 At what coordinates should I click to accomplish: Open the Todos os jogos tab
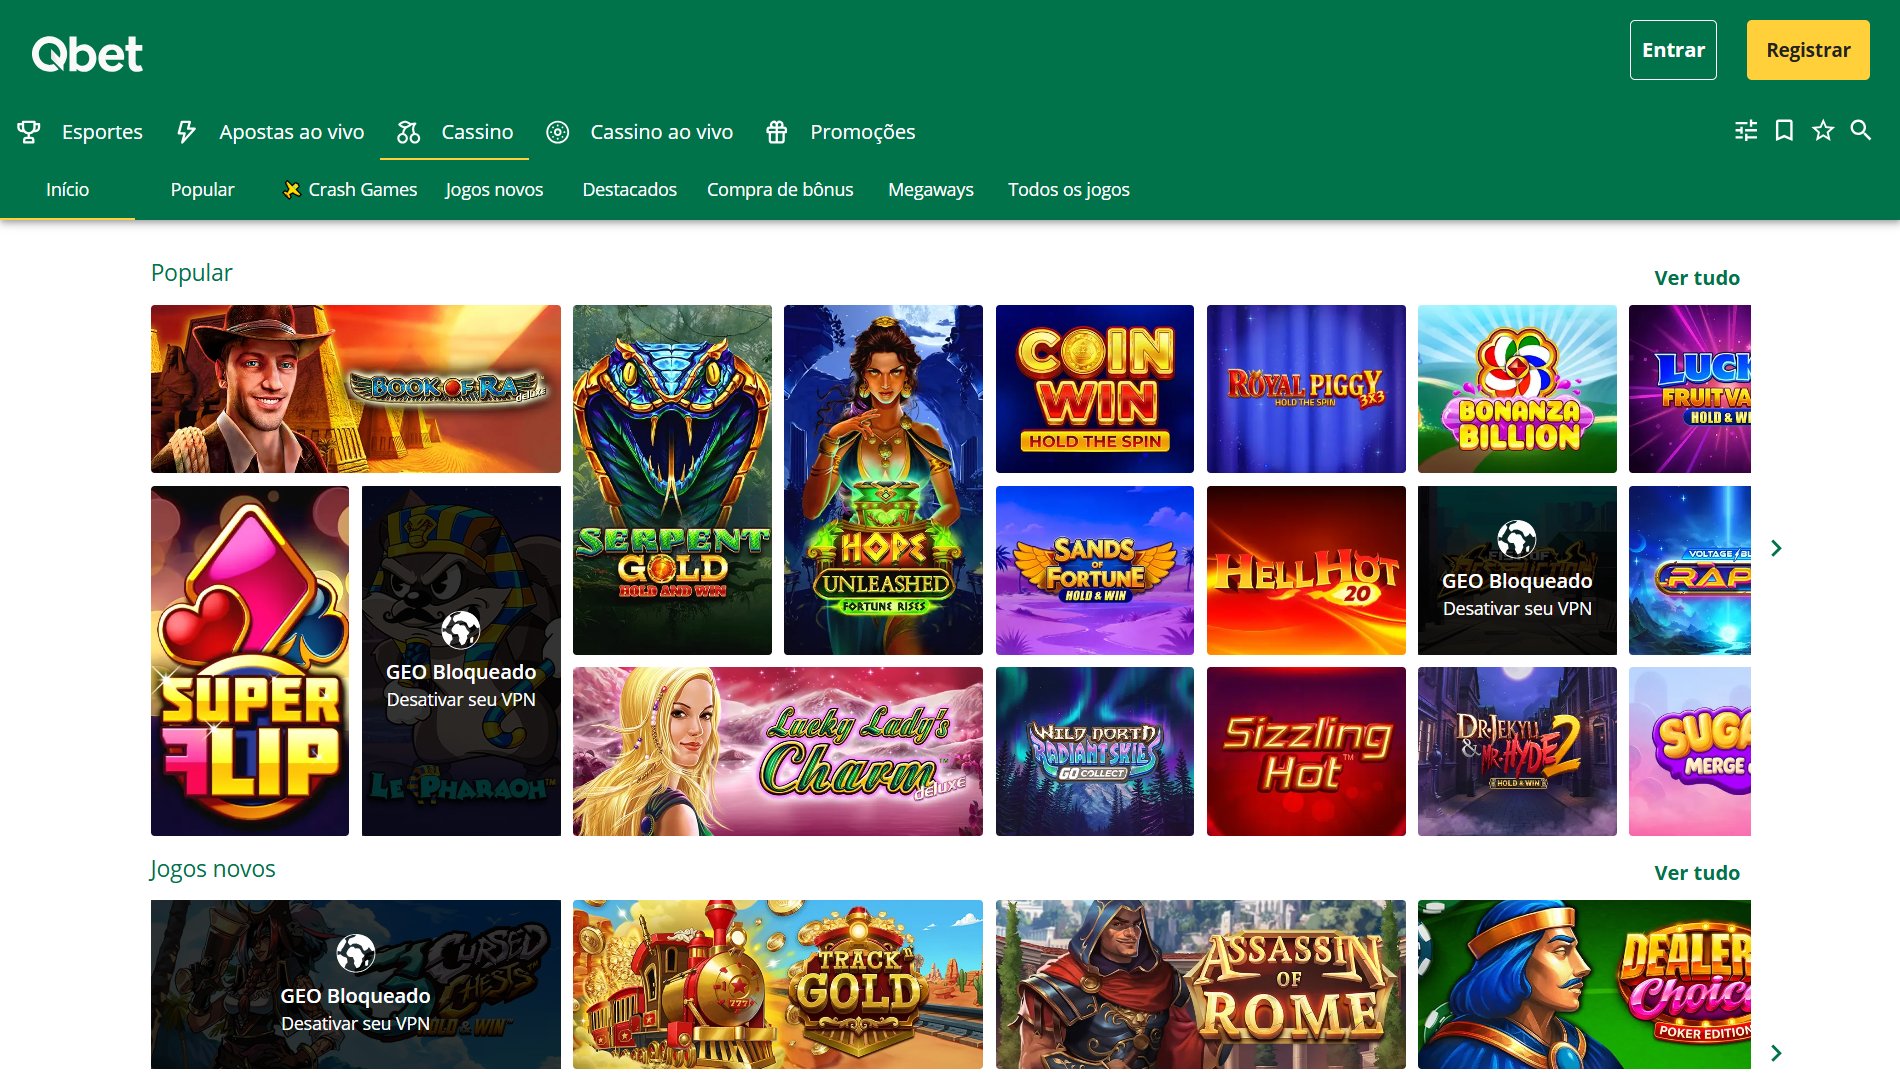(1068, 190)
